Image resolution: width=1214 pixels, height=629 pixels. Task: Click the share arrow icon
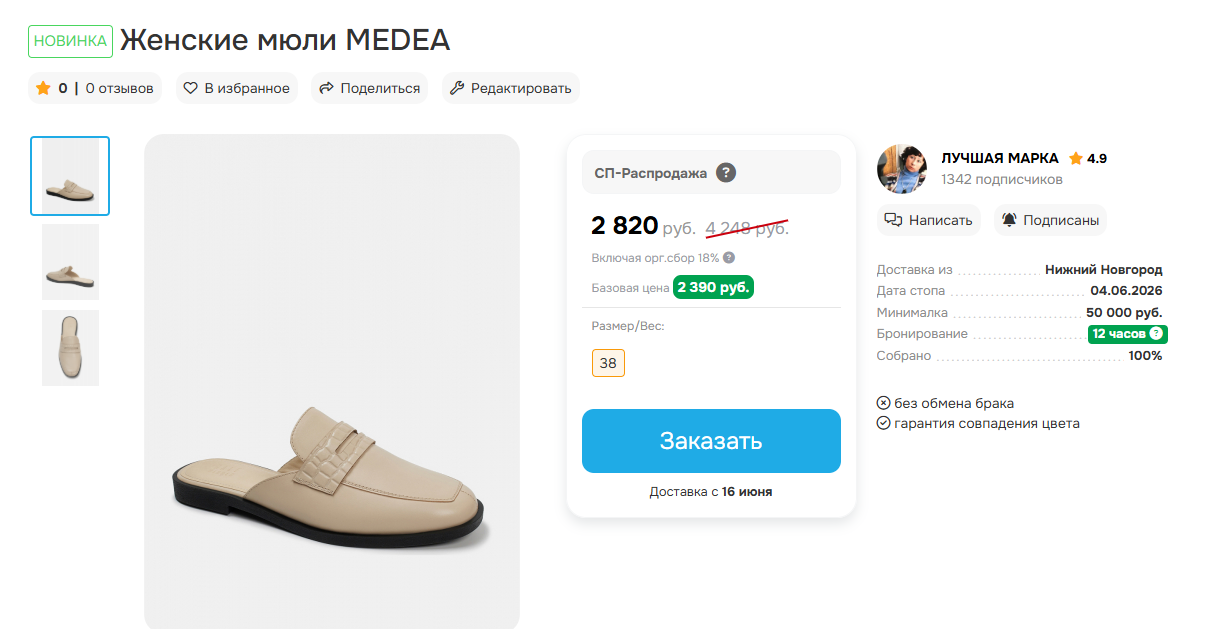[326, 88]
